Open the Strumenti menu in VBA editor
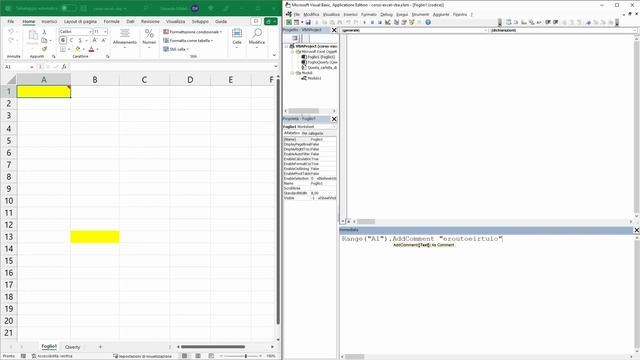 420,14
